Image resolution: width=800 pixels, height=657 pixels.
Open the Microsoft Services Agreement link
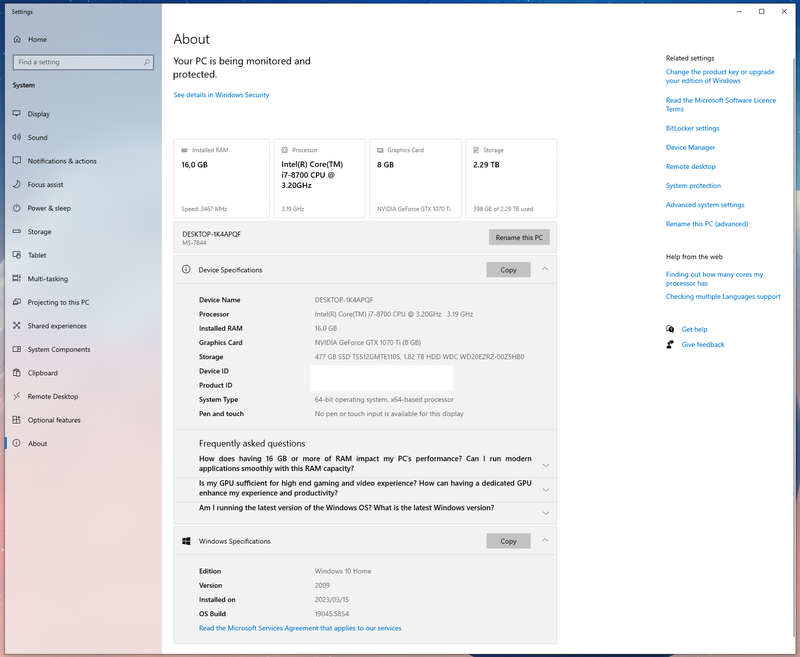tap(300, 628)
